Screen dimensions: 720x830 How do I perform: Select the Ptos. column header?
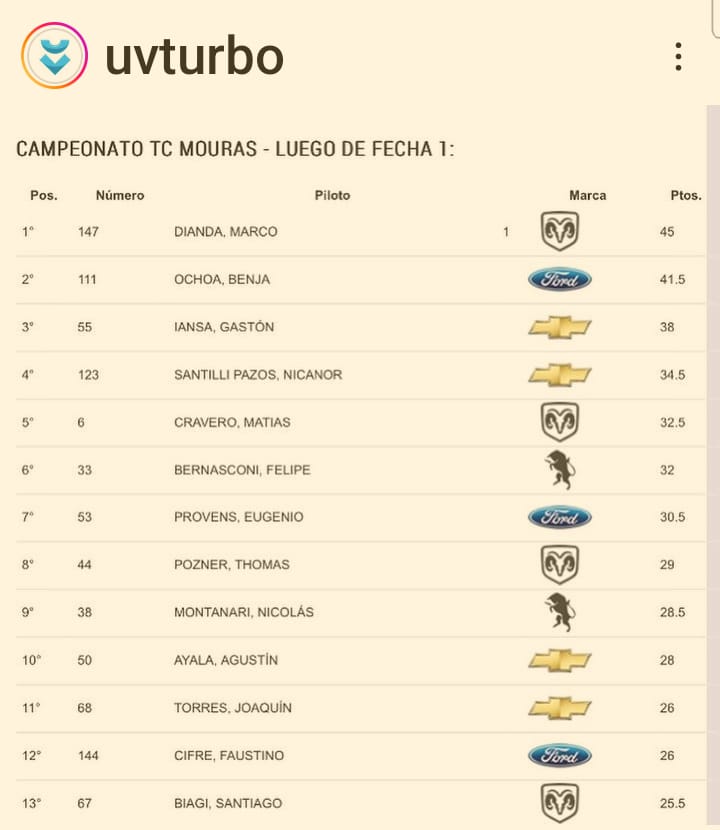(x=686, y=195)
